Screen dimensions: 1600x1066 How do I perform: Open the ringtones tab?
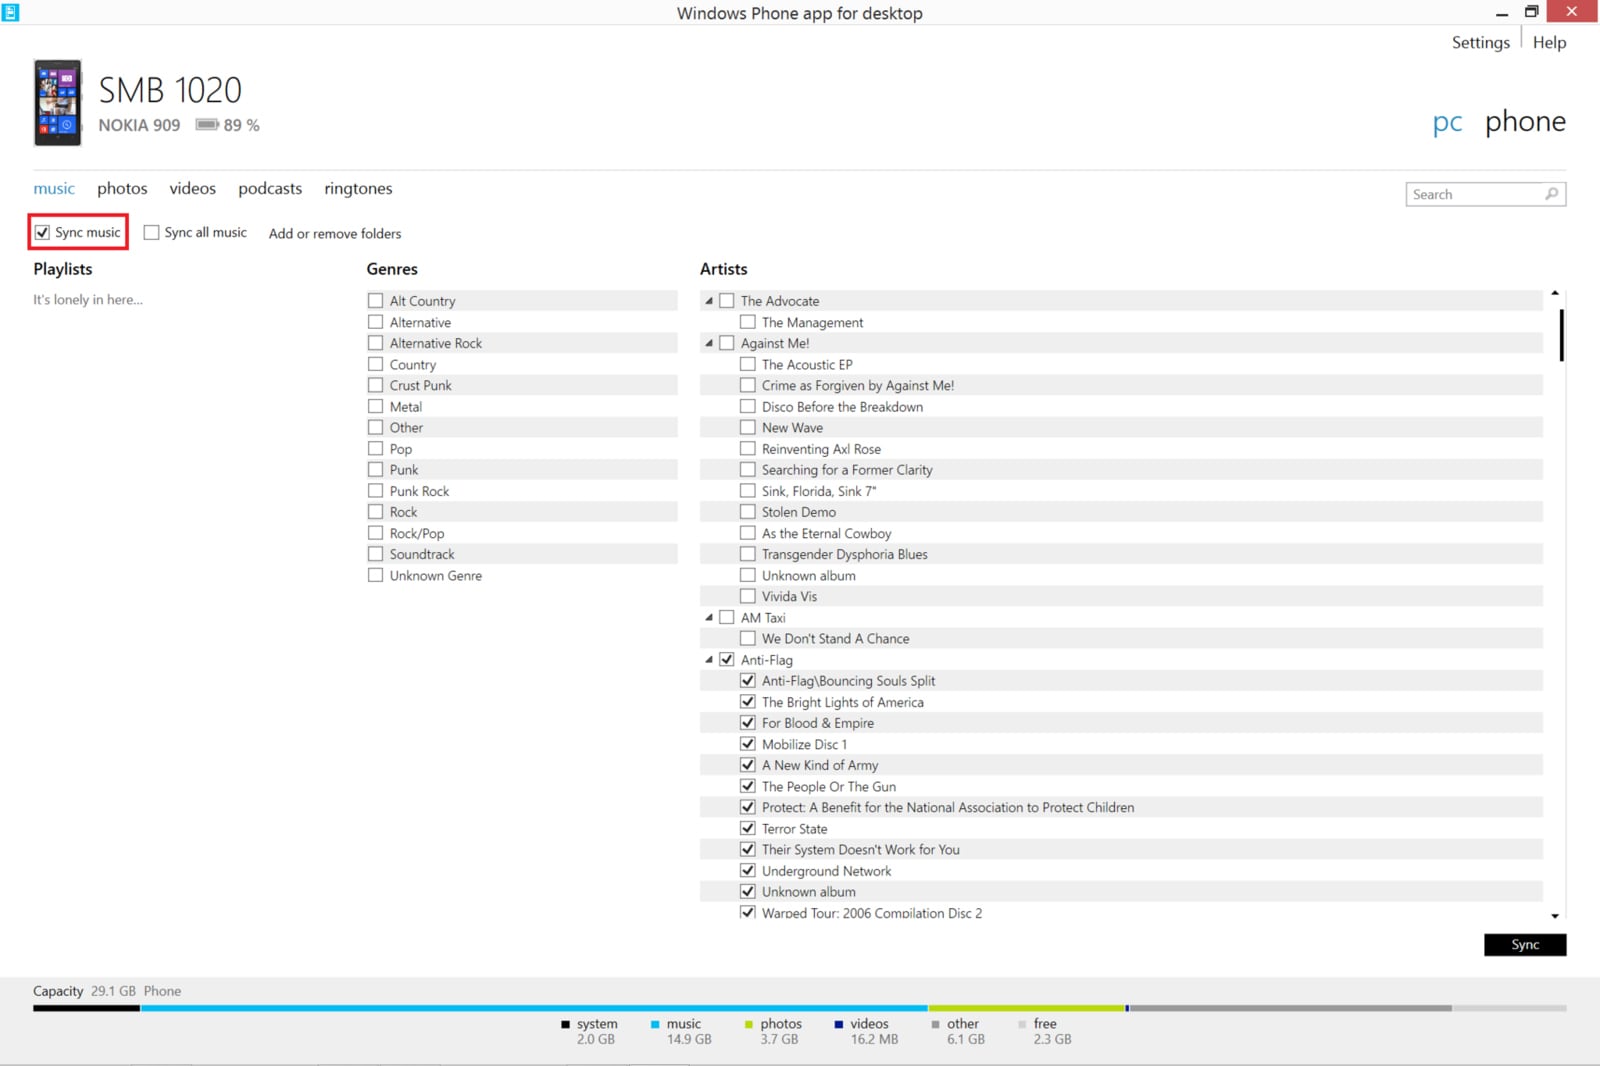click(358, 188)
